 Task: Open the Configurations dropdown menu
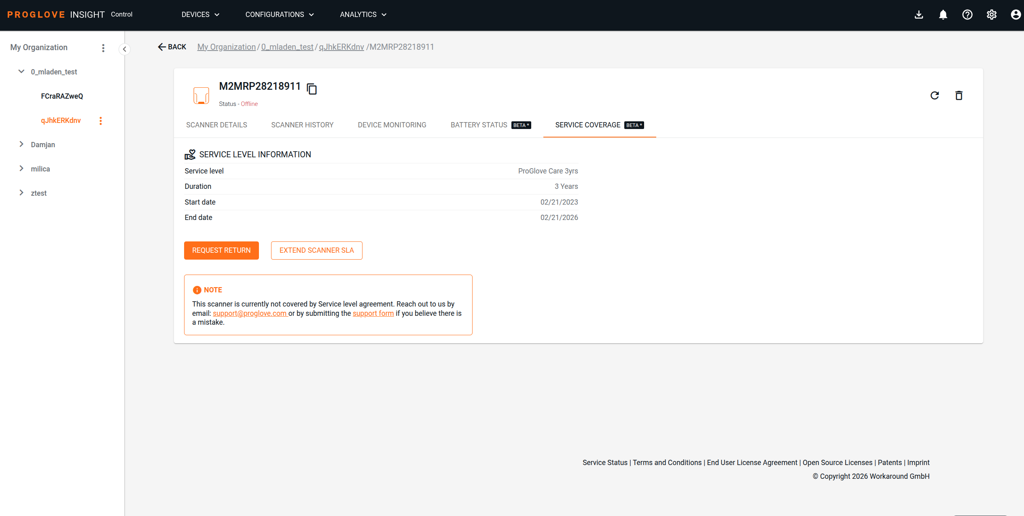point(280,14)
